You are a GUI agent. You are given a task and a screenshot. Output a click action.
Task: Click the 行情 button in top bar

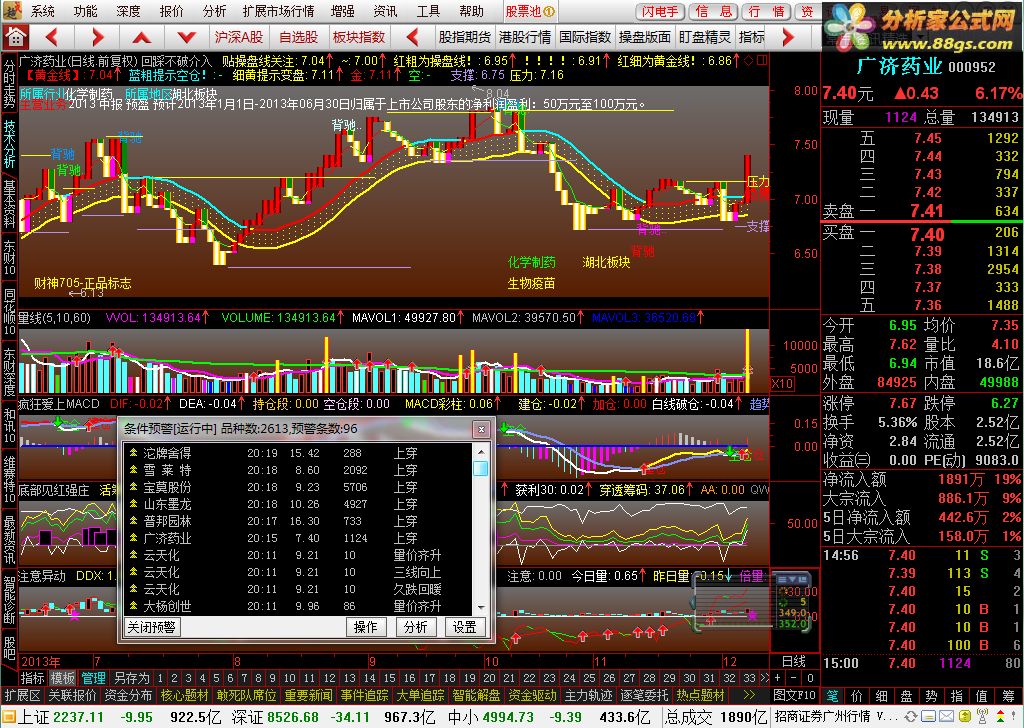(x=767, y=12)
